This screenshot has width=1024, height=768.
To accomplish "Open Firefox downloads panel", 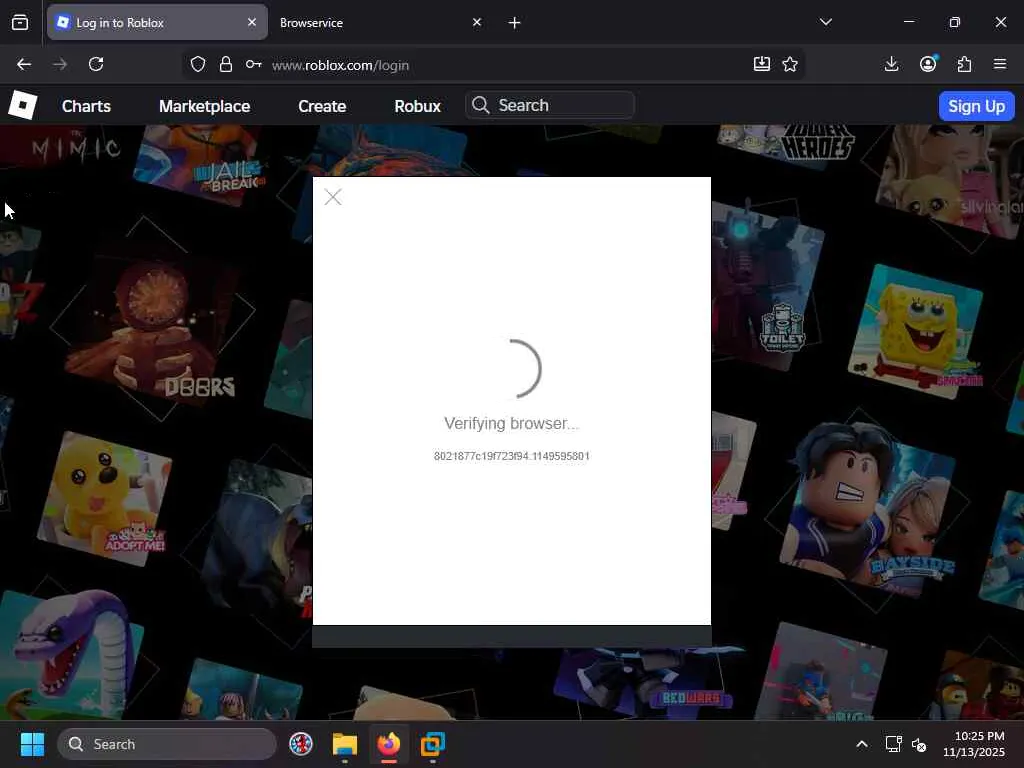I will click(x=891, y=64).
